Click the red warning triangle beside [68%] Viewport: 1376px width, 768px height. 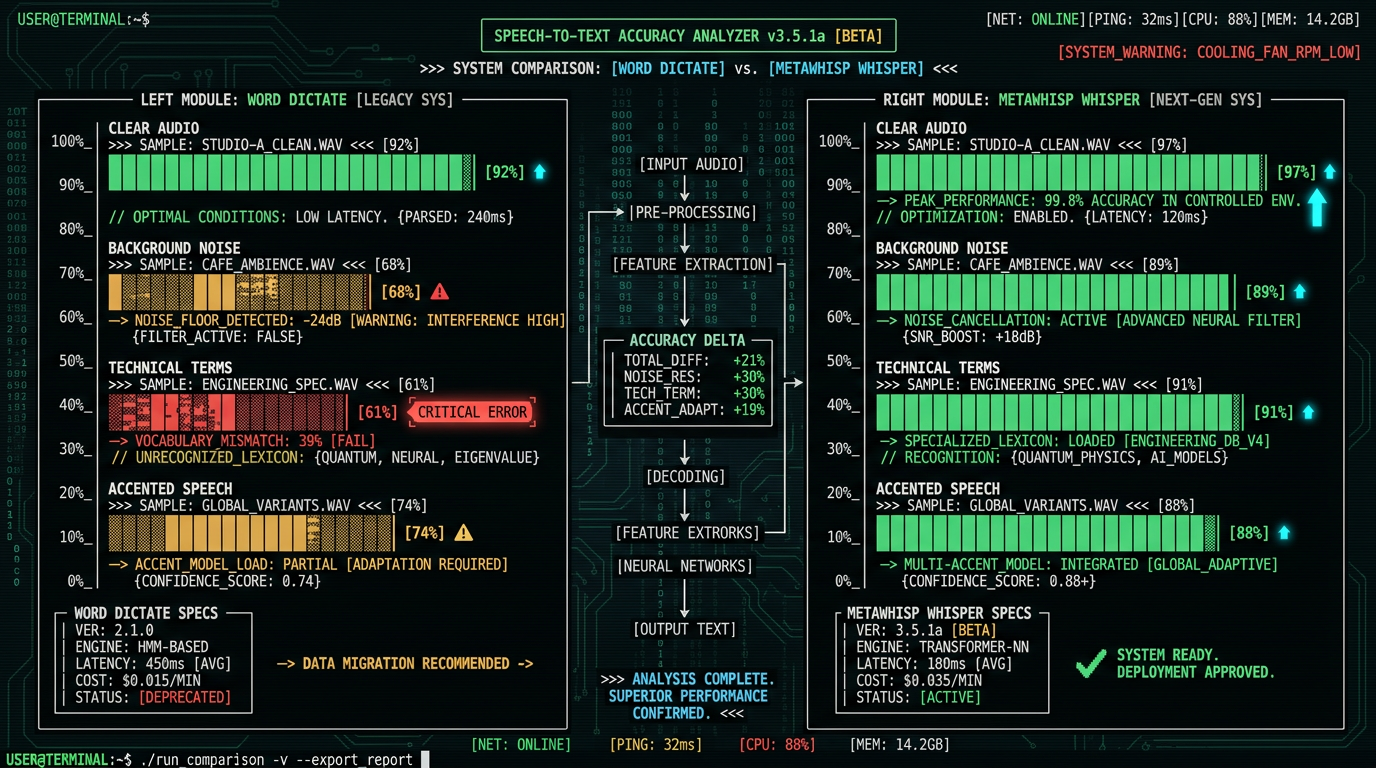pos(439,292)
